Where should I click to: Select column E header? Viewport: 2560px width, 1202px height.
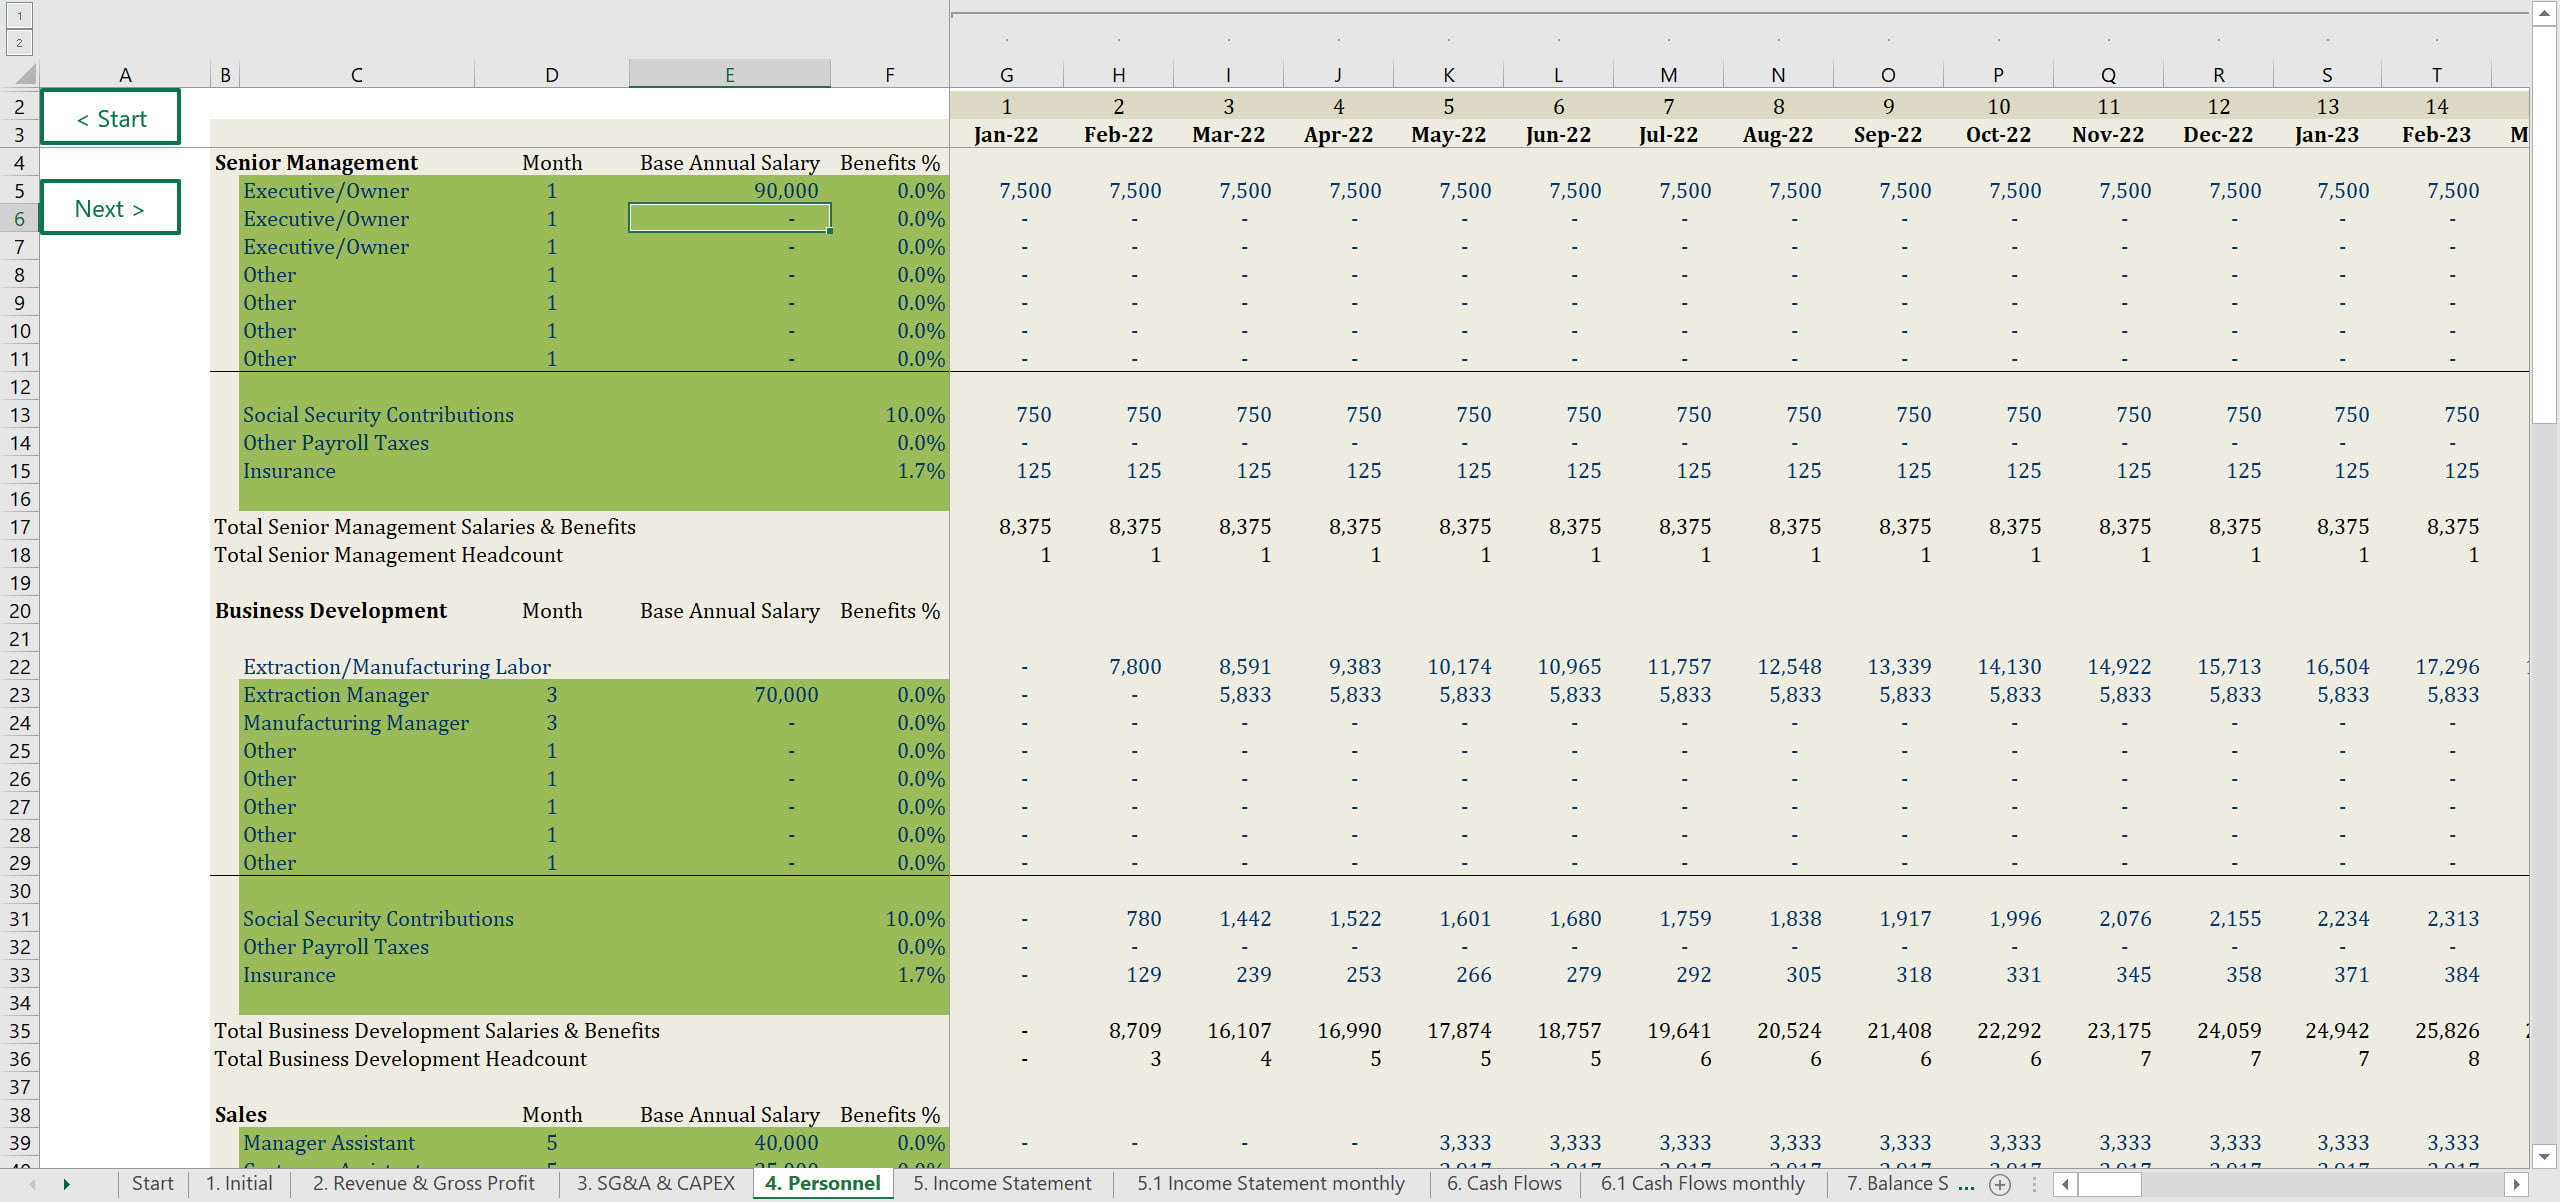(x=729, y=75)
